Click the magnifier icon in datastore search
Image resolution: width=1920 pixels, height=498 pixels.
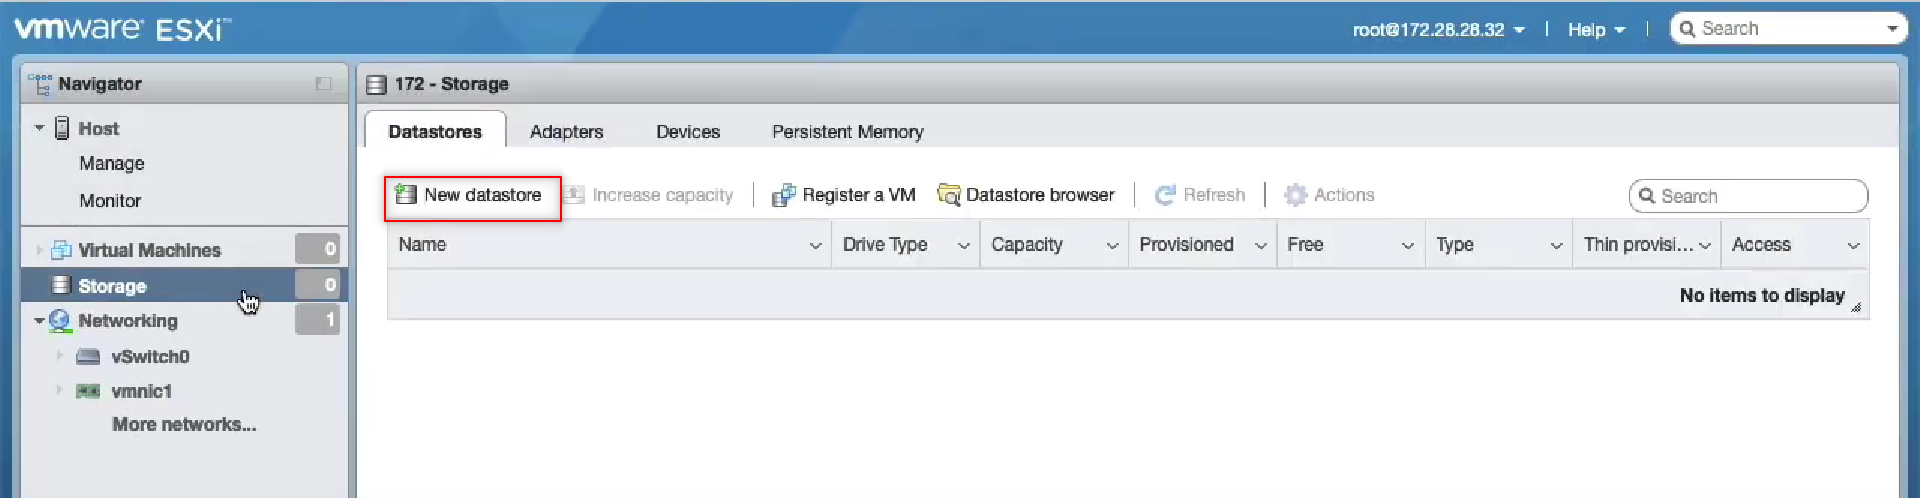[x=1646, y=196]
